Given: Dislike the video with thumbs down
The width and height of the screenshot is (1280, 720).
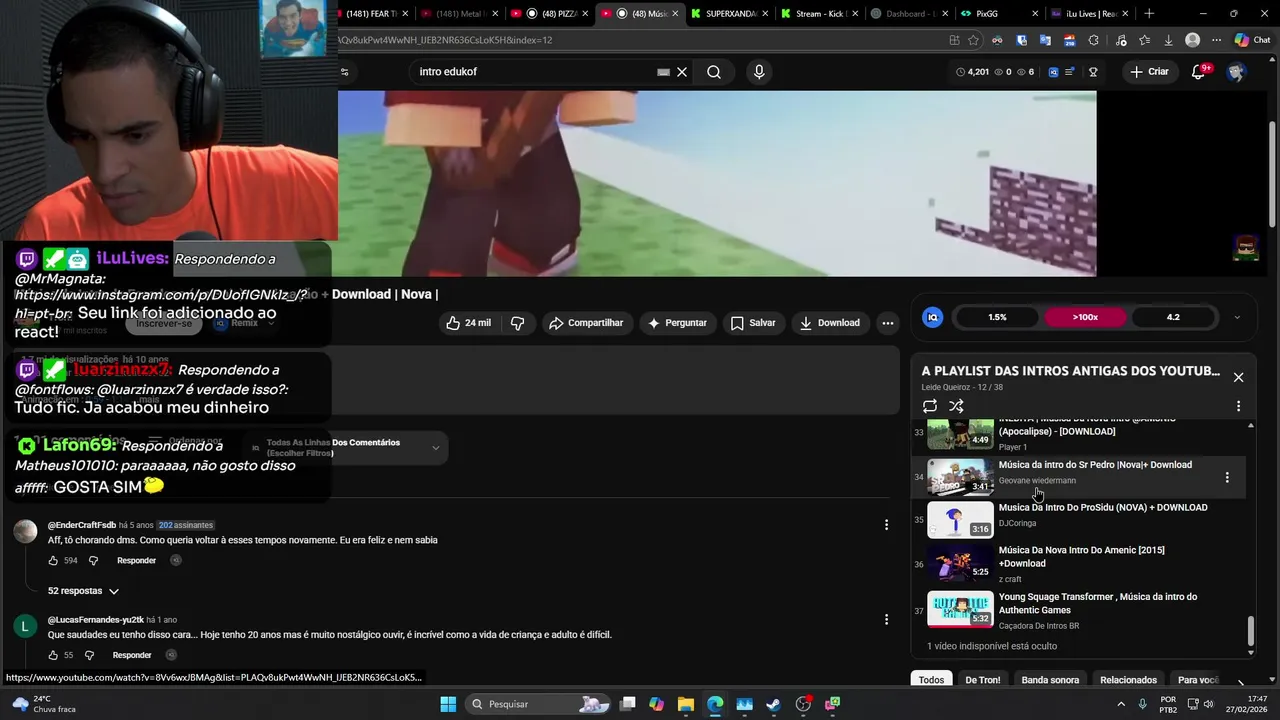Looking at the screenshot, I should (517, 323).
